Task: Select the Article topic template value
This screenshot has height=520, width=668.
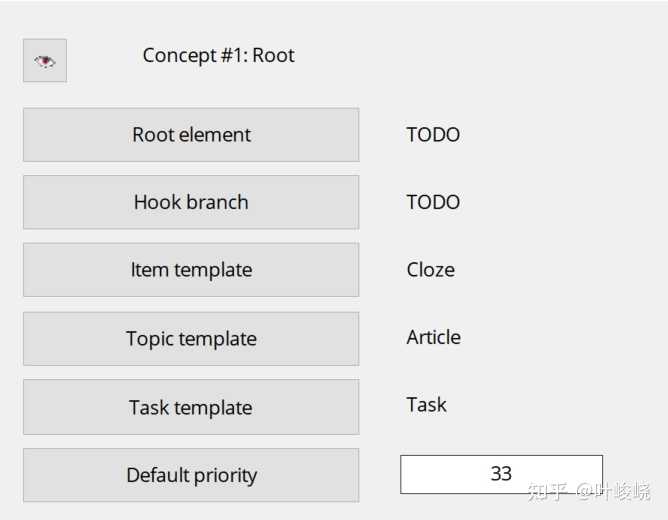Action: pyautogui.click(x=433, y=337)
